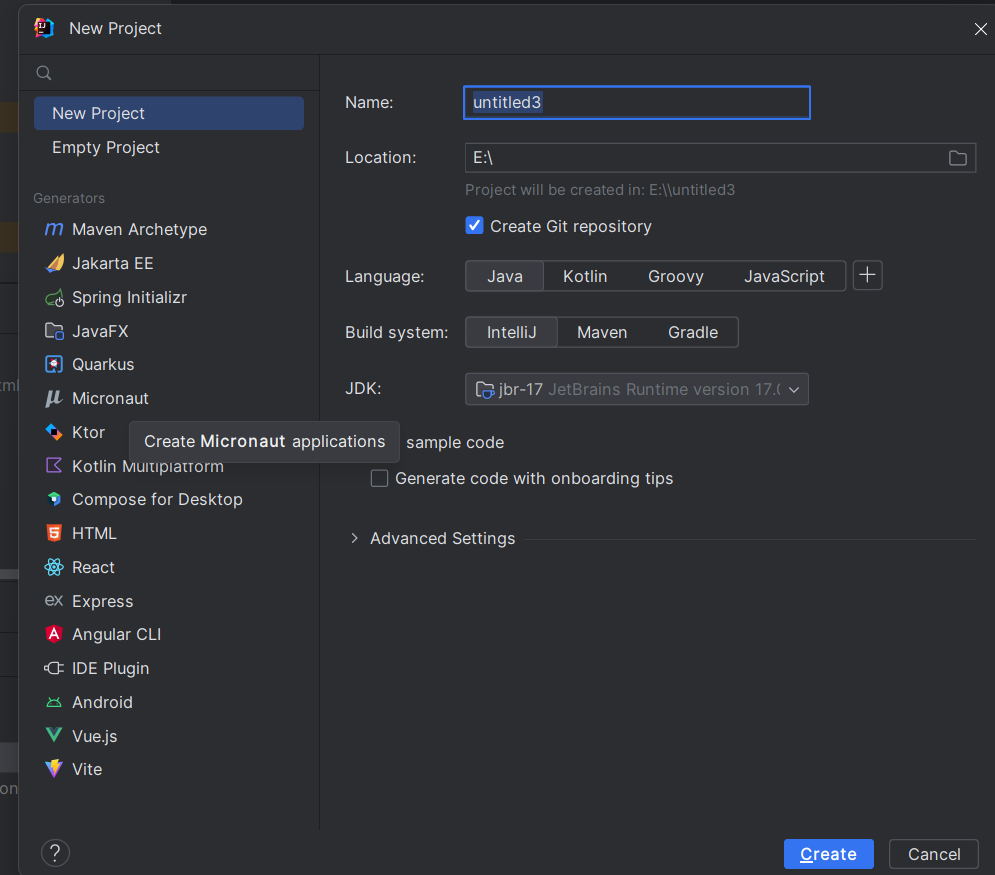The image size is (995, 875).
Task: Select Groovy as the language
Action: point(676,276)
